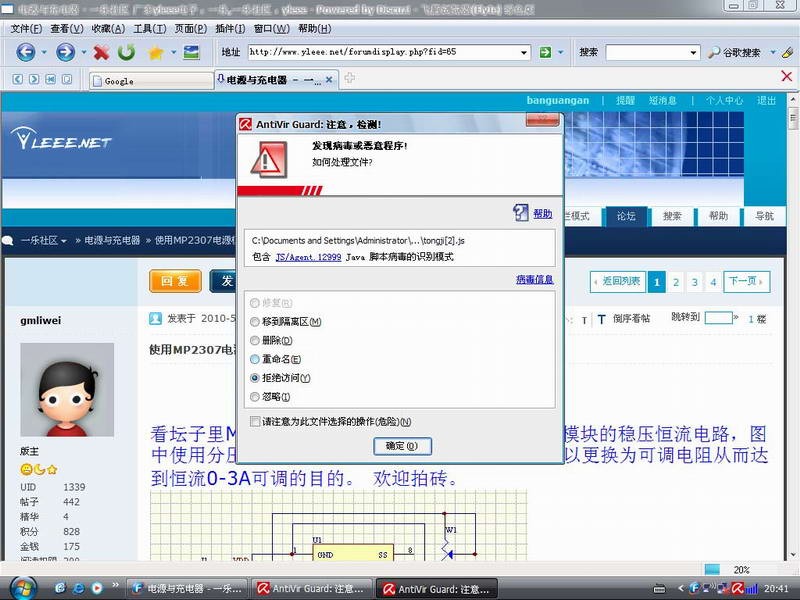800x600 pixels.
Task: Click the 跳转到 page jump input field
Action: 719,317
